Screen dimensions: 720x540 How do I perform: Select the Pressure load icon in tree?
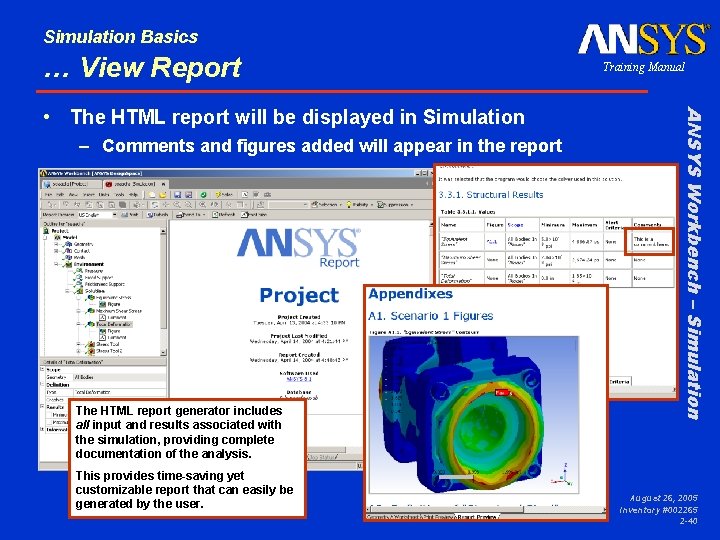[79, 271]
